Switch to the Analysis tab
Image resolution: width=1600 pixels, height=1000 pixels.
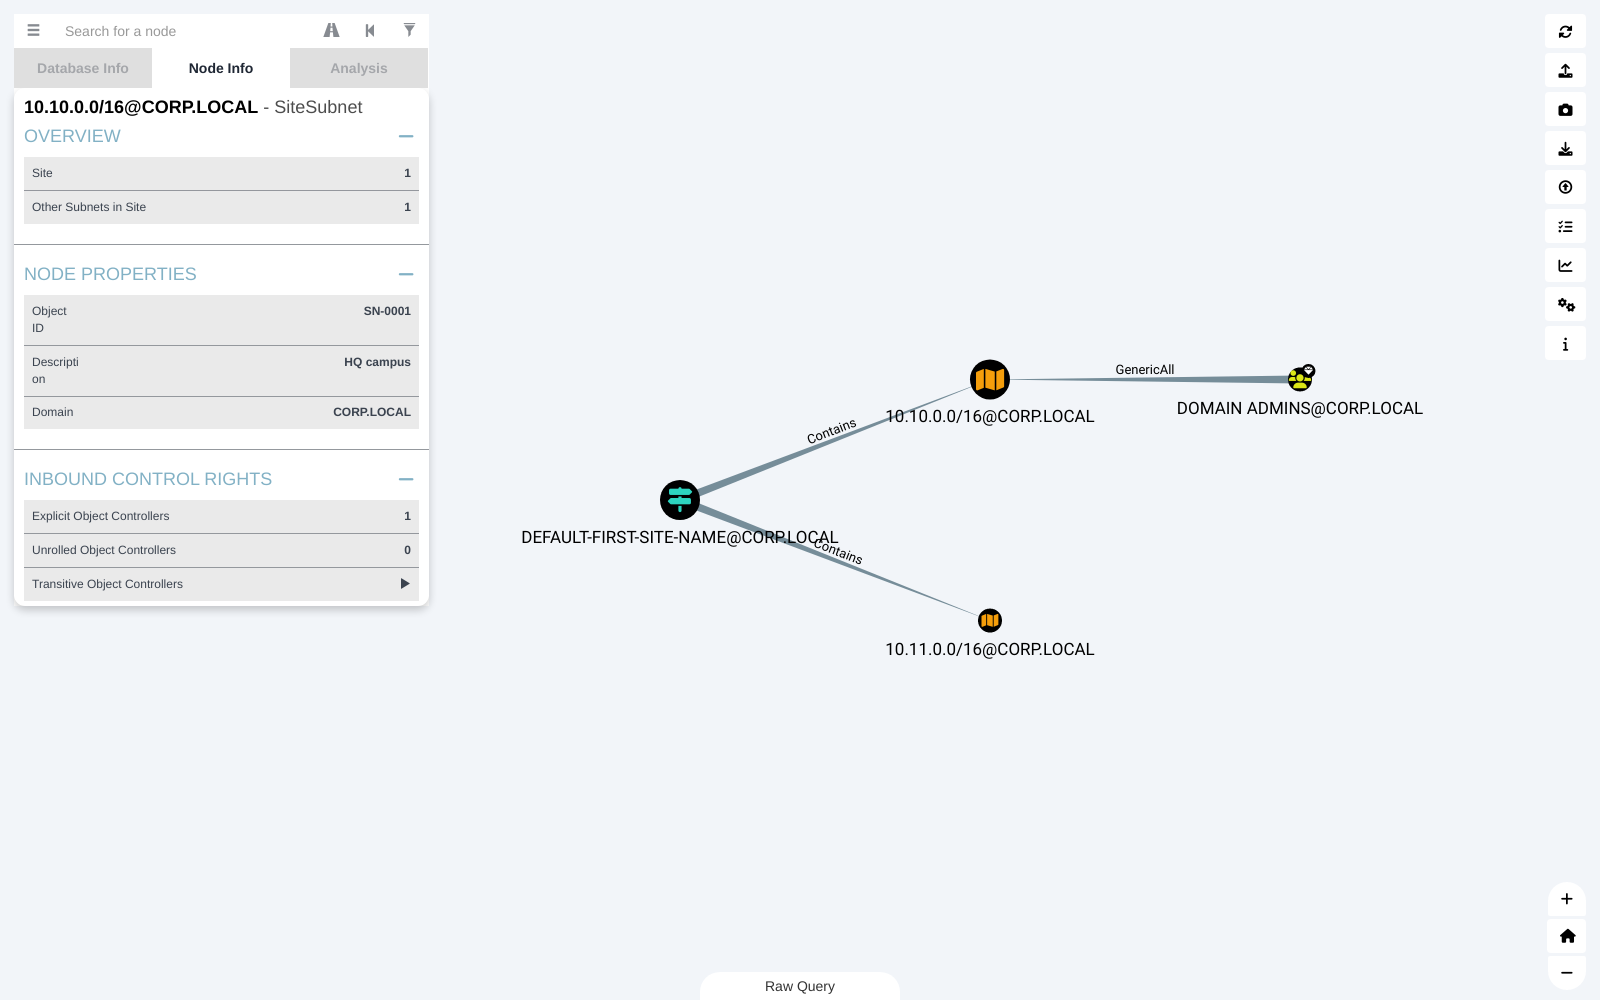pyautogui.click(x=359, y=68)
